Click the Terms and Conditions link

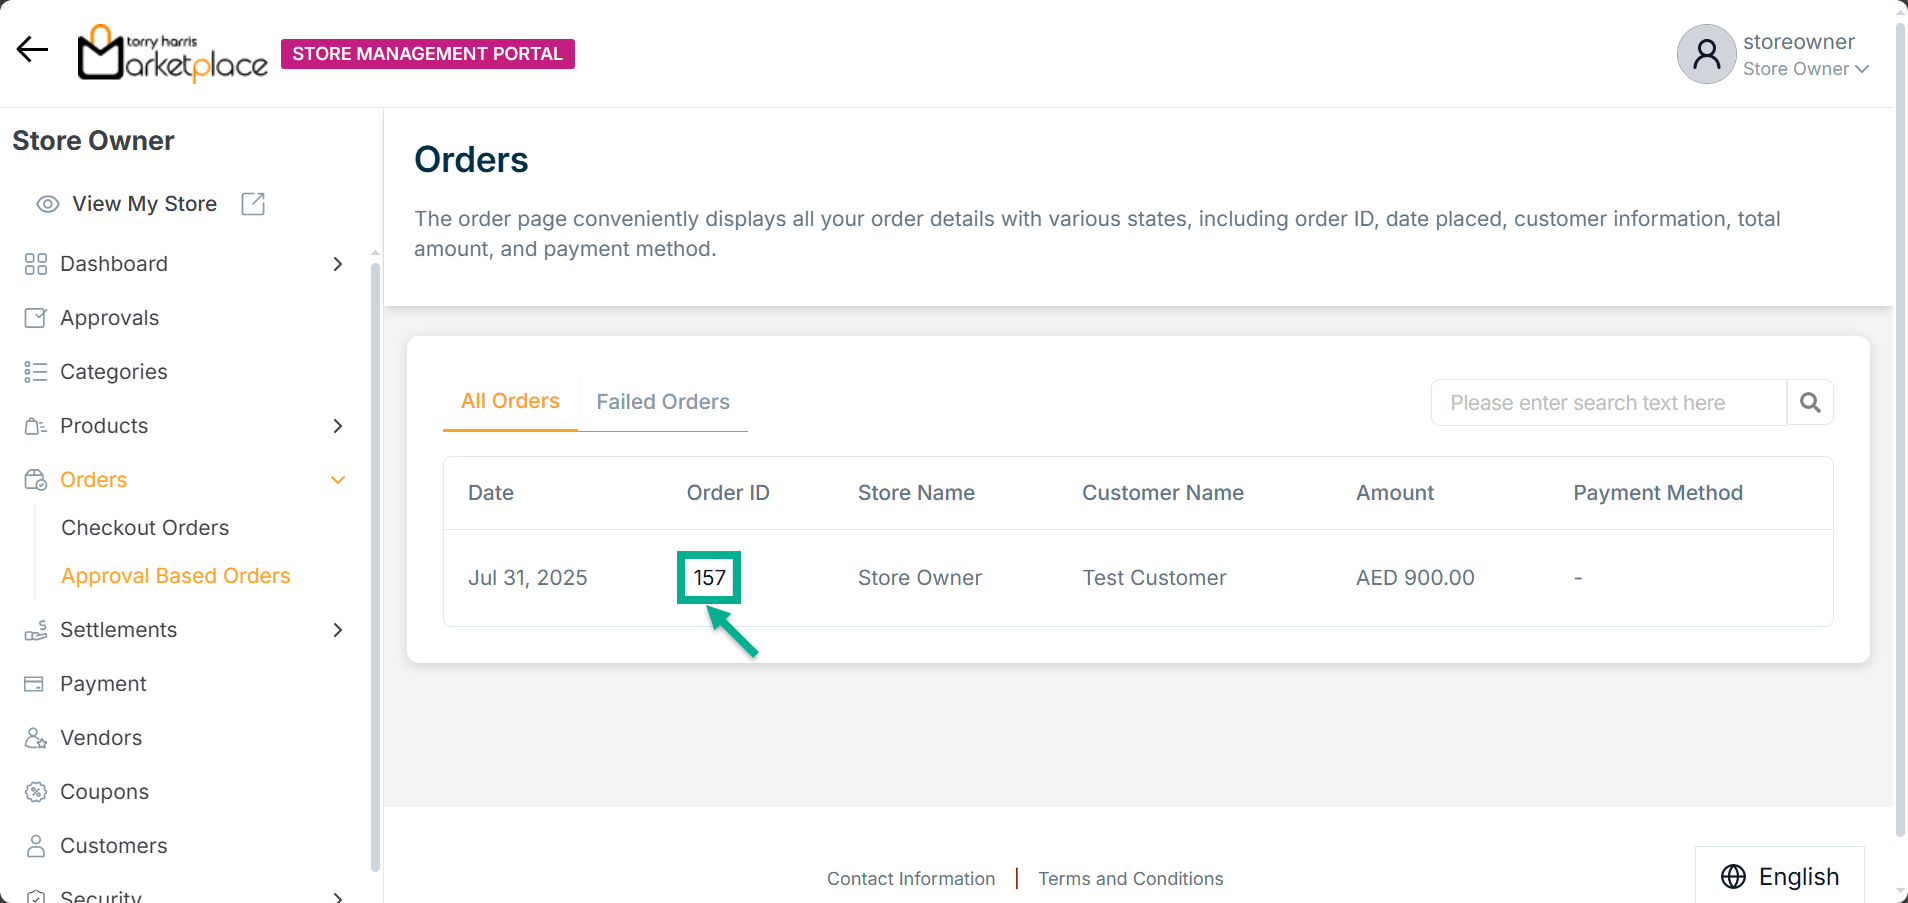(x=1130, y=879)
